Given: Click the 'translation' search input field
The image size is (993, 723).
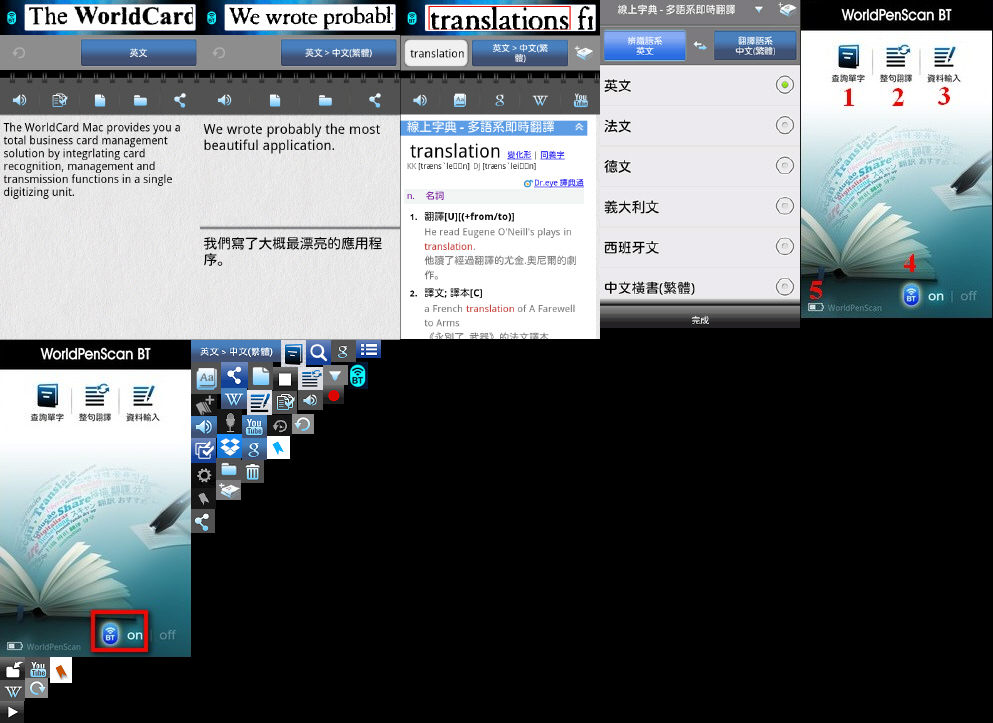Looking at the screenshot, I should coord(437,53).
